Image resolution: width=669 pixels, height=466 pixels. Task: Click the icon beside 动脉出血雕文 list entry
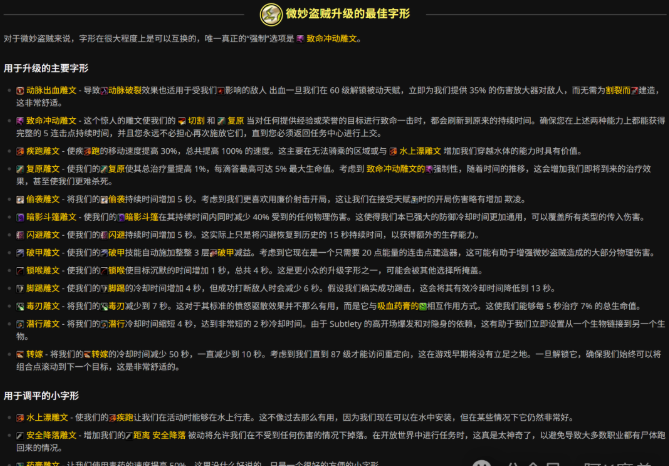(18, 90)
